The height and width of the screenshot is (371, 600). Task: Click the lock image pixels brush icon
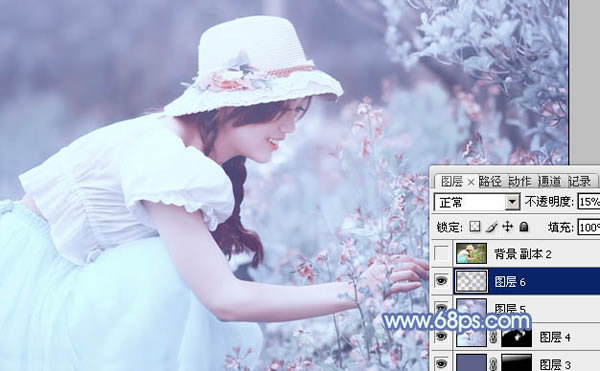coord(492,227)
